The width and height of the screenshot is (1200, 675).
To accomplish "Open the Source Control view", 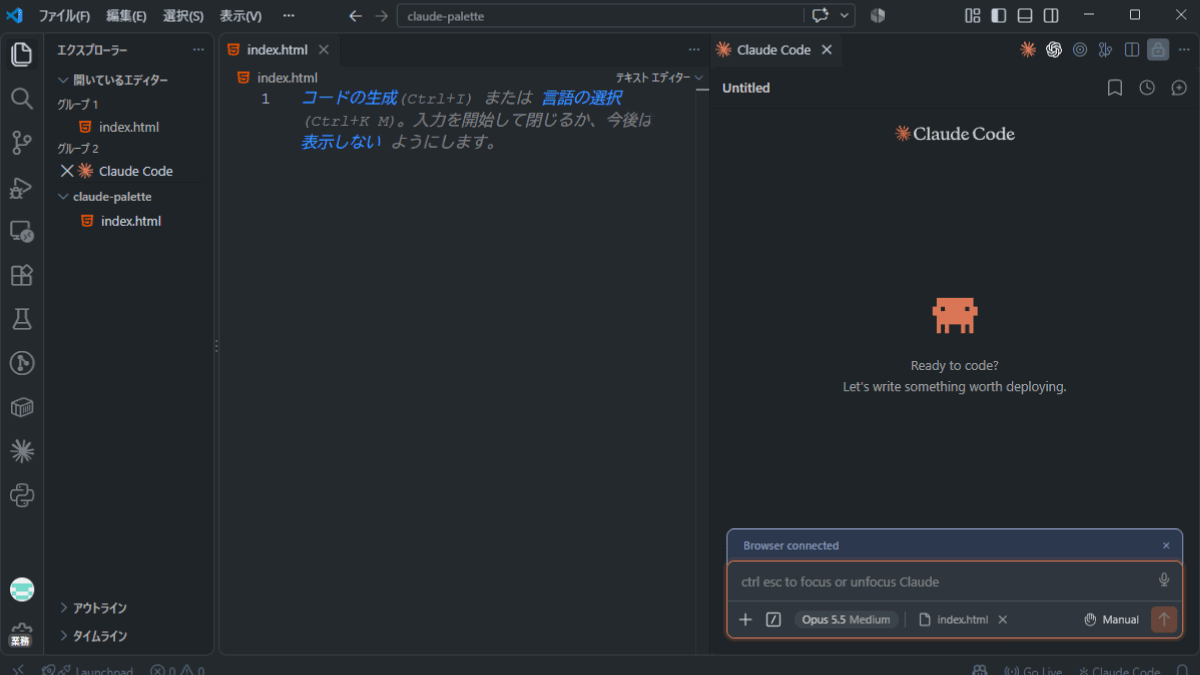I will pos(22,143).
